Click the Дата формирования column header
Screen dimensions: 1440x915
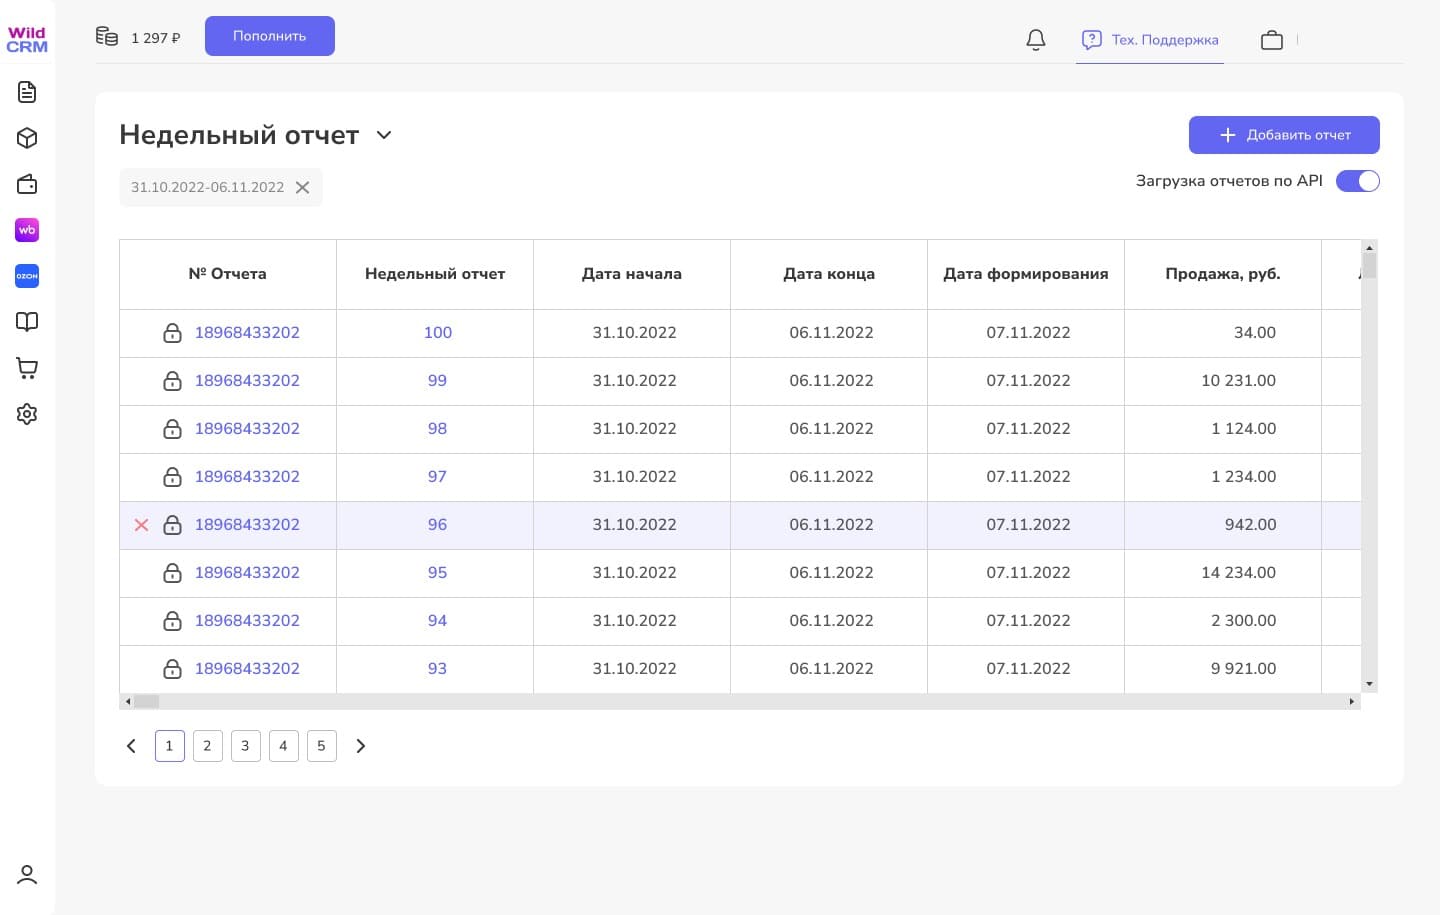[x=1026, y=274]
